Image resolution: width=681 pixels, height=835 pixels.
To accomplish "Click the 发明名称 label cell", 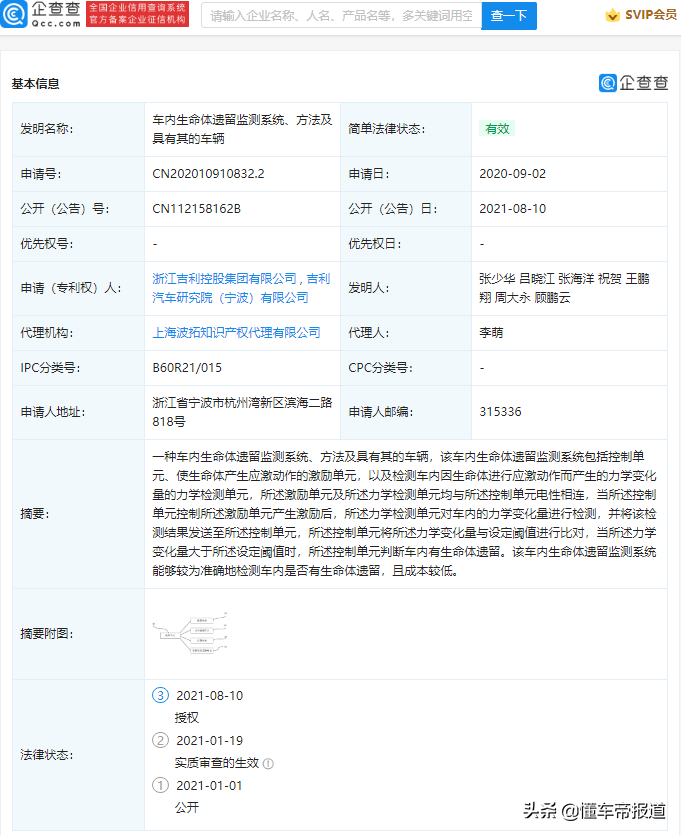I will 78,129.
